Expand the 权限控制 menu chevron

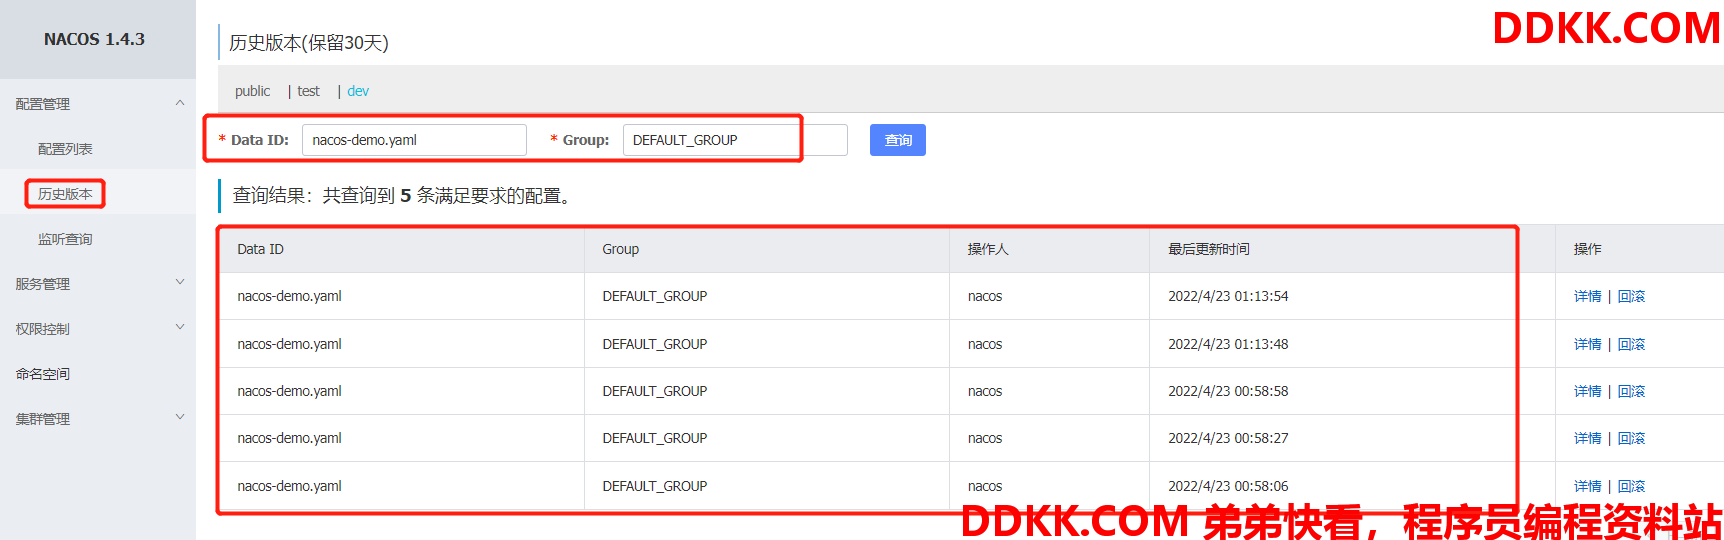[x=180, y=328]
